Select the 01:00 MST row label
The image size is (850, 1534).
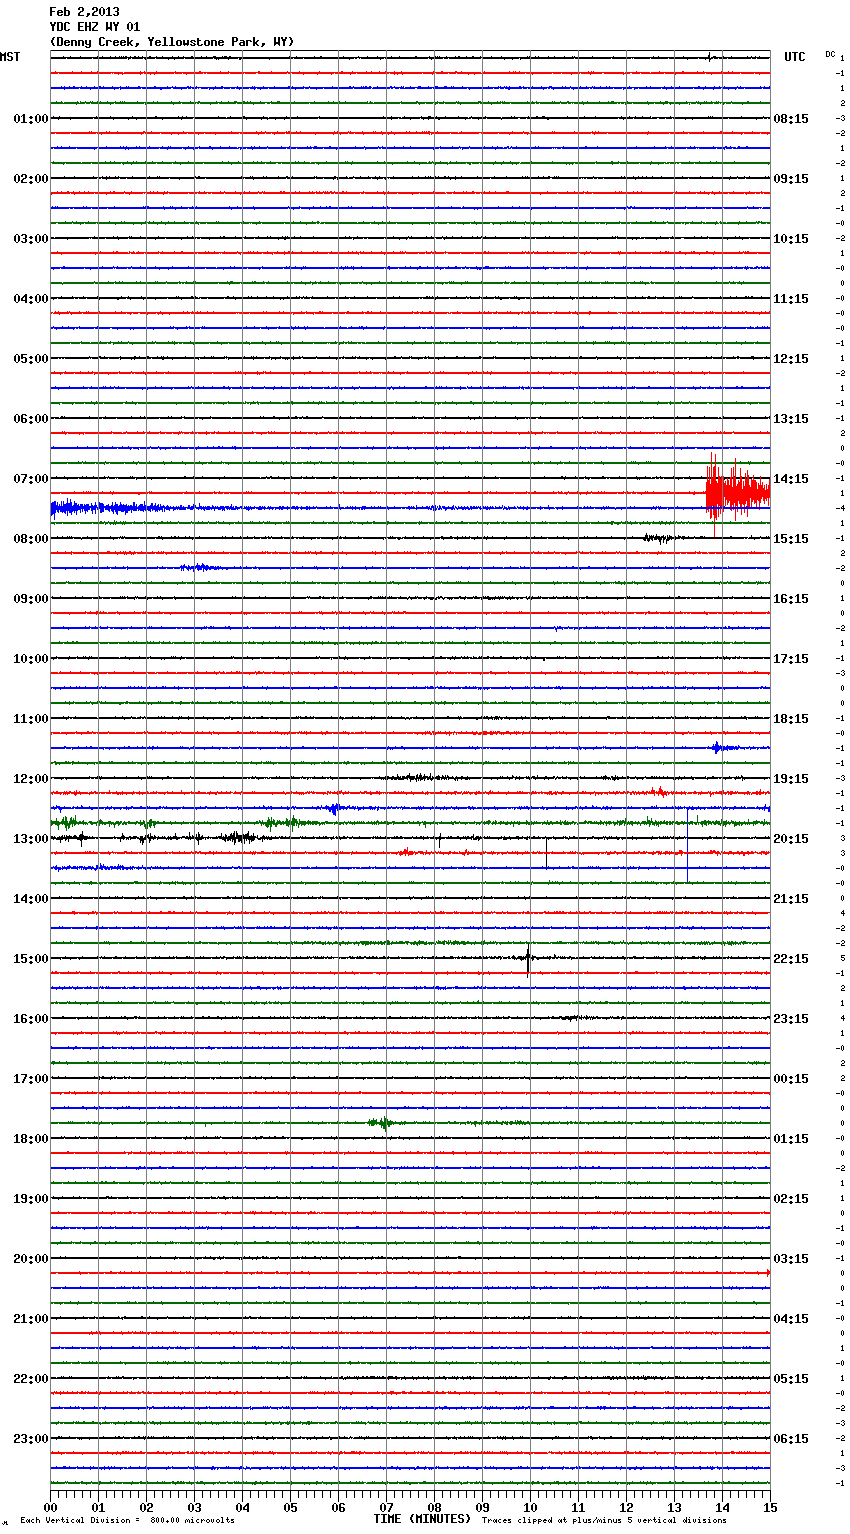coord(31,119)
